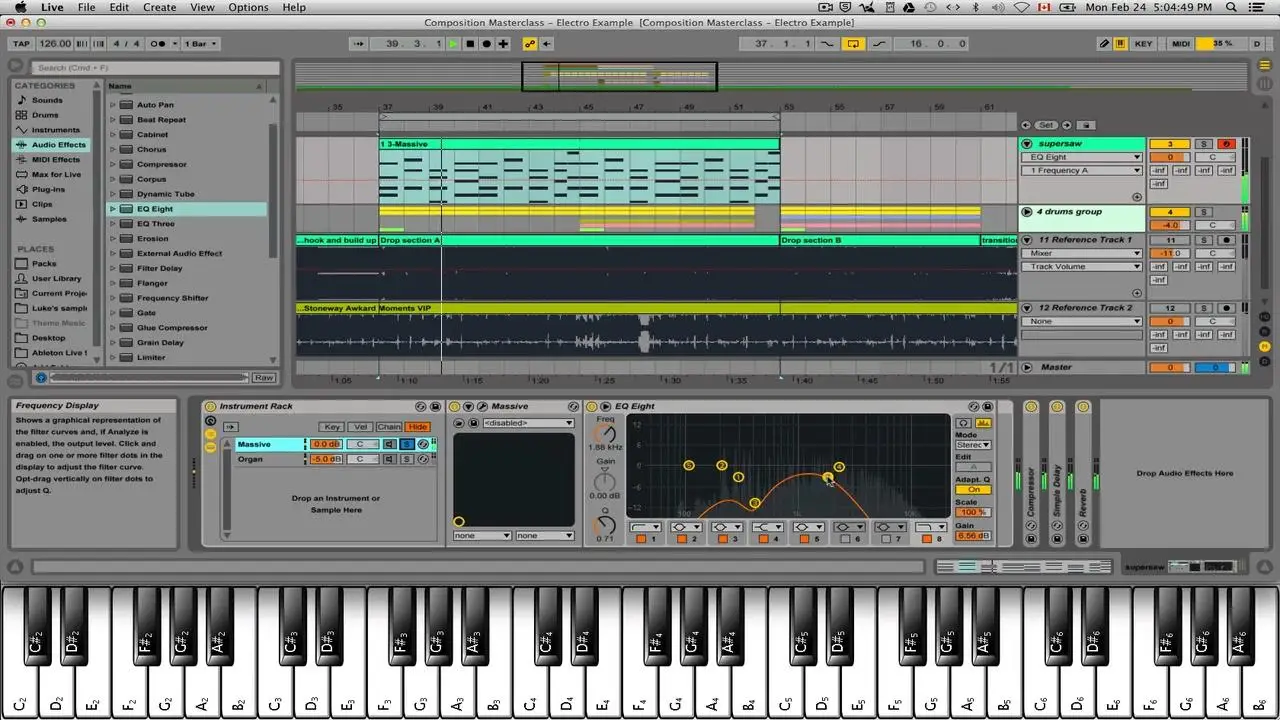Toggle track activator 11 Reference Track 1
This screenshot has height=720, width=1280.
click(x=1169, y=240)
